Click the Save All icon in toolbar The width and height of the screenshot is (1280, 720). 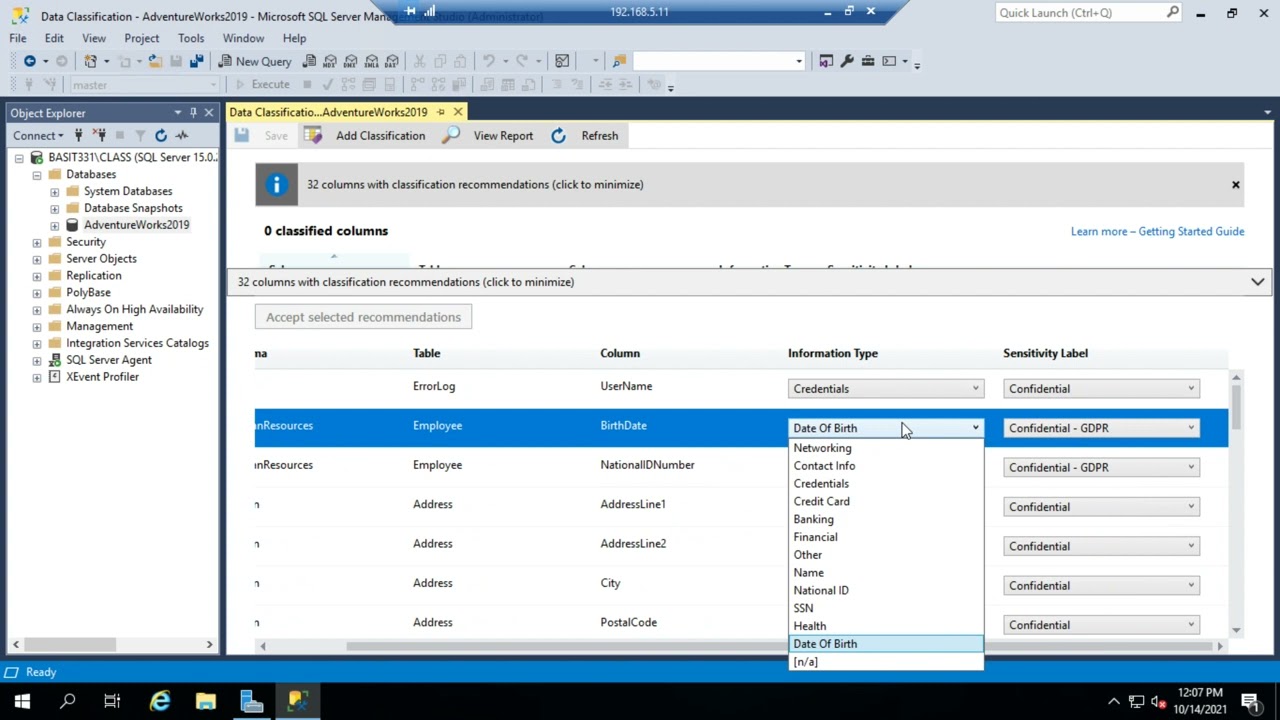tap(196, 61)
